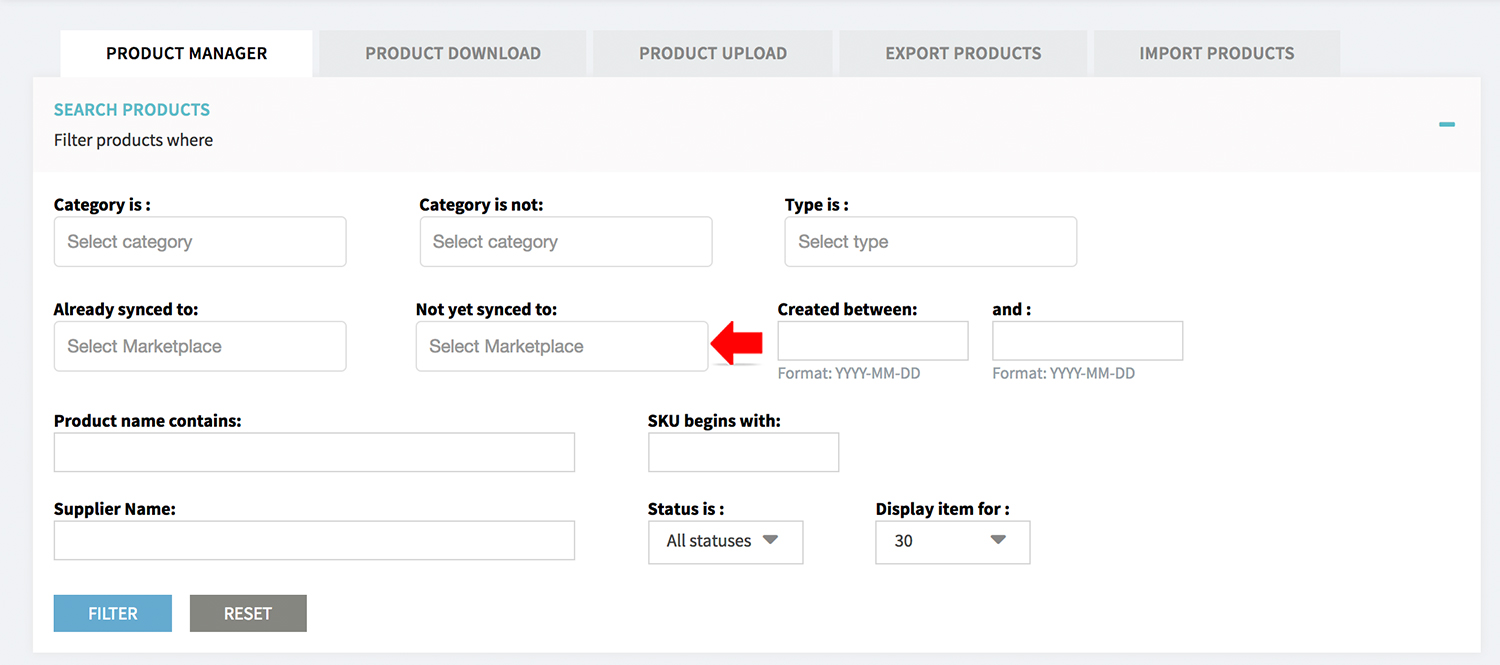Open the Product Upload tab
The image size is (1500, 665).
pyautogui.click(x=713, y=53)
